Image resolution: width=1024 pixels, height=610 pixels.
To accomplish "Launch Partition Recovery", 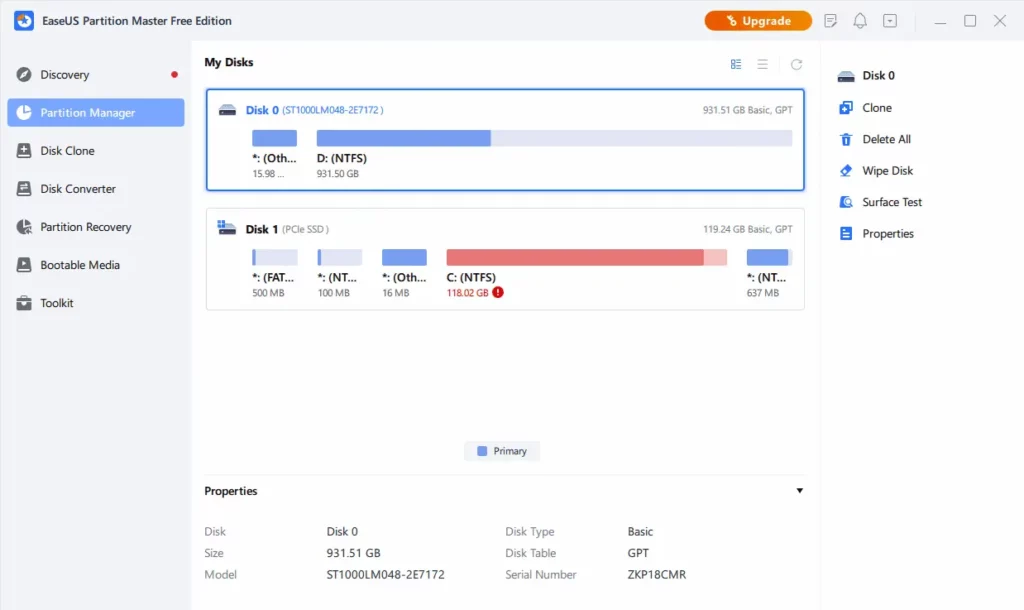I will (x=85, y=227).
